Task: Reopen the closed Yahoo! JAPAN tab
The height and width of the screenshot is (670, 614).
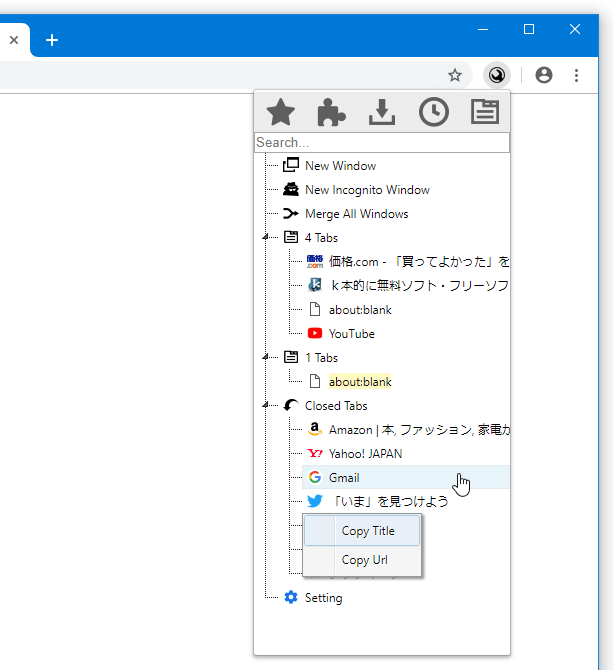Action: pos(365,453)
